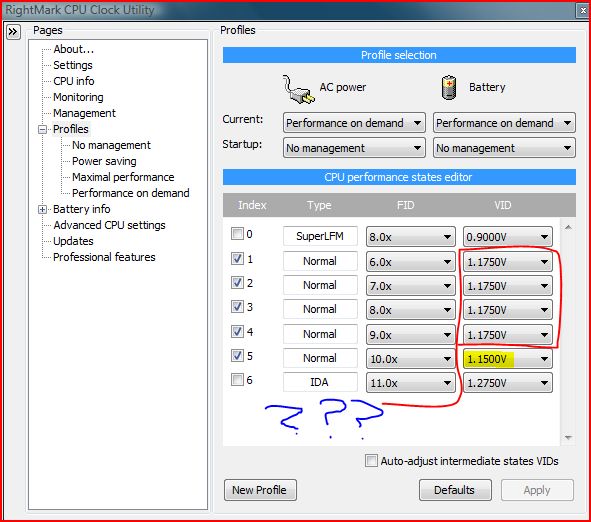Open the 6.0x FID dropdown

click(410, 262)
